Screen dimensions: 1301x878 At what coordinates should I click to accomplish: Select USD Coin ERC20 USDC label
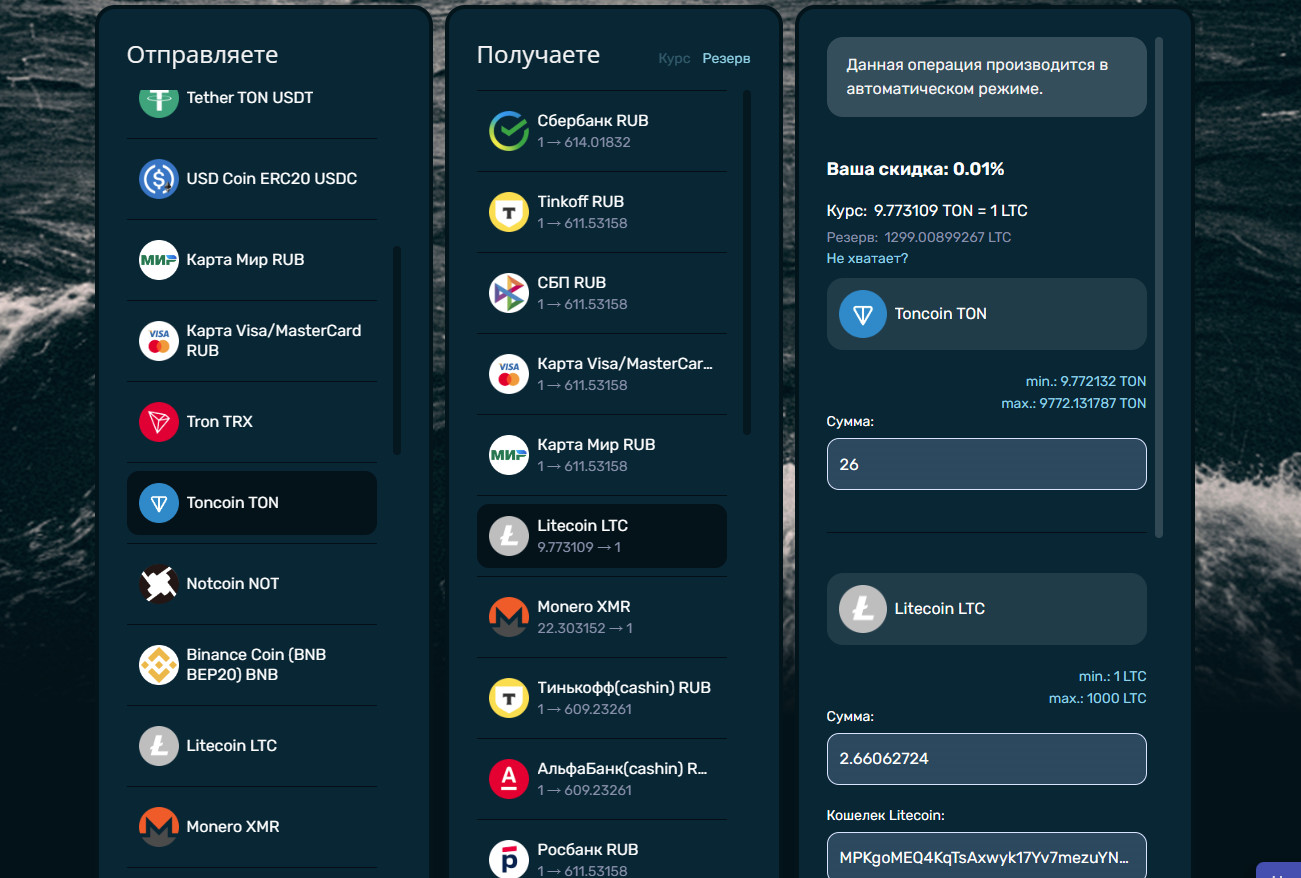pyautogui.click(x=272, y=179)
